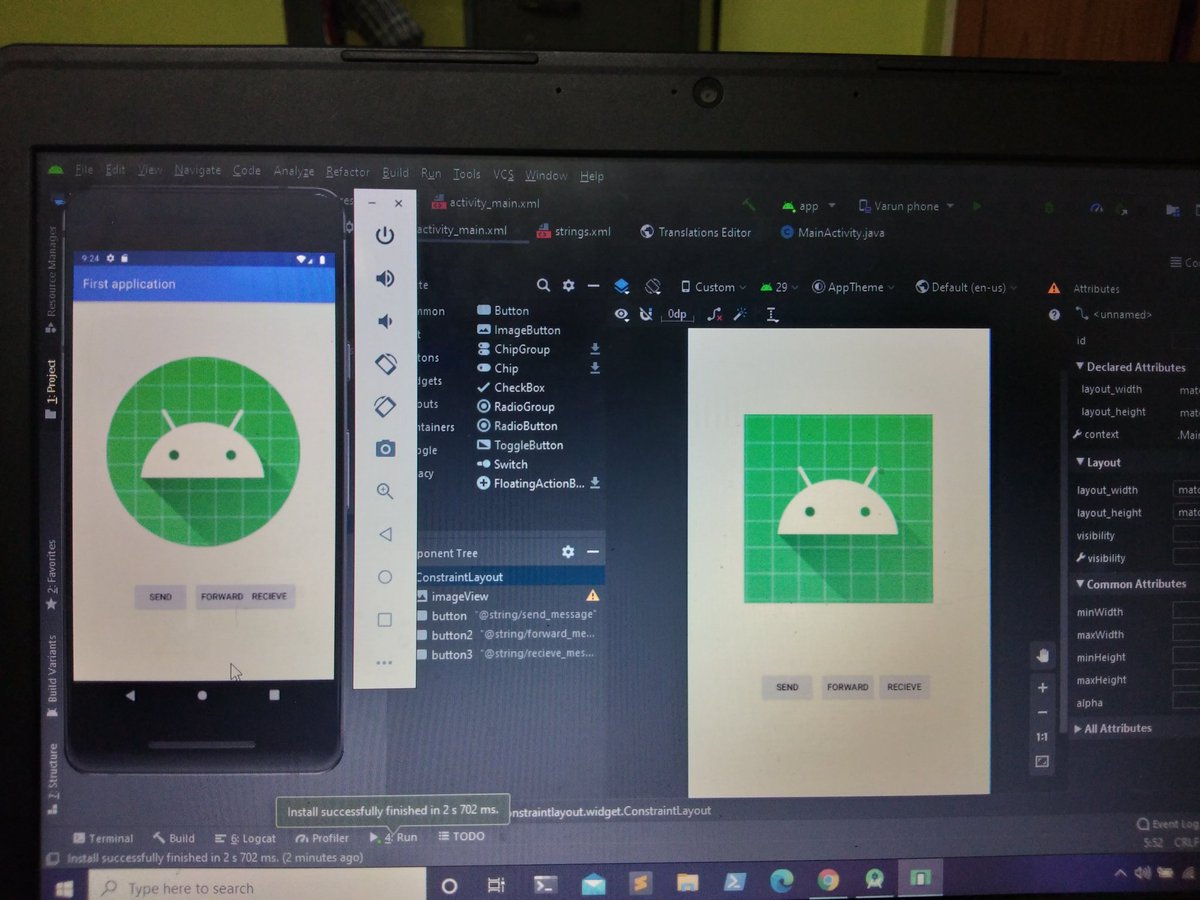Screen dimensions: 1200x900
Task: Click the palette search icon
Action: click(x=543, y=286)
